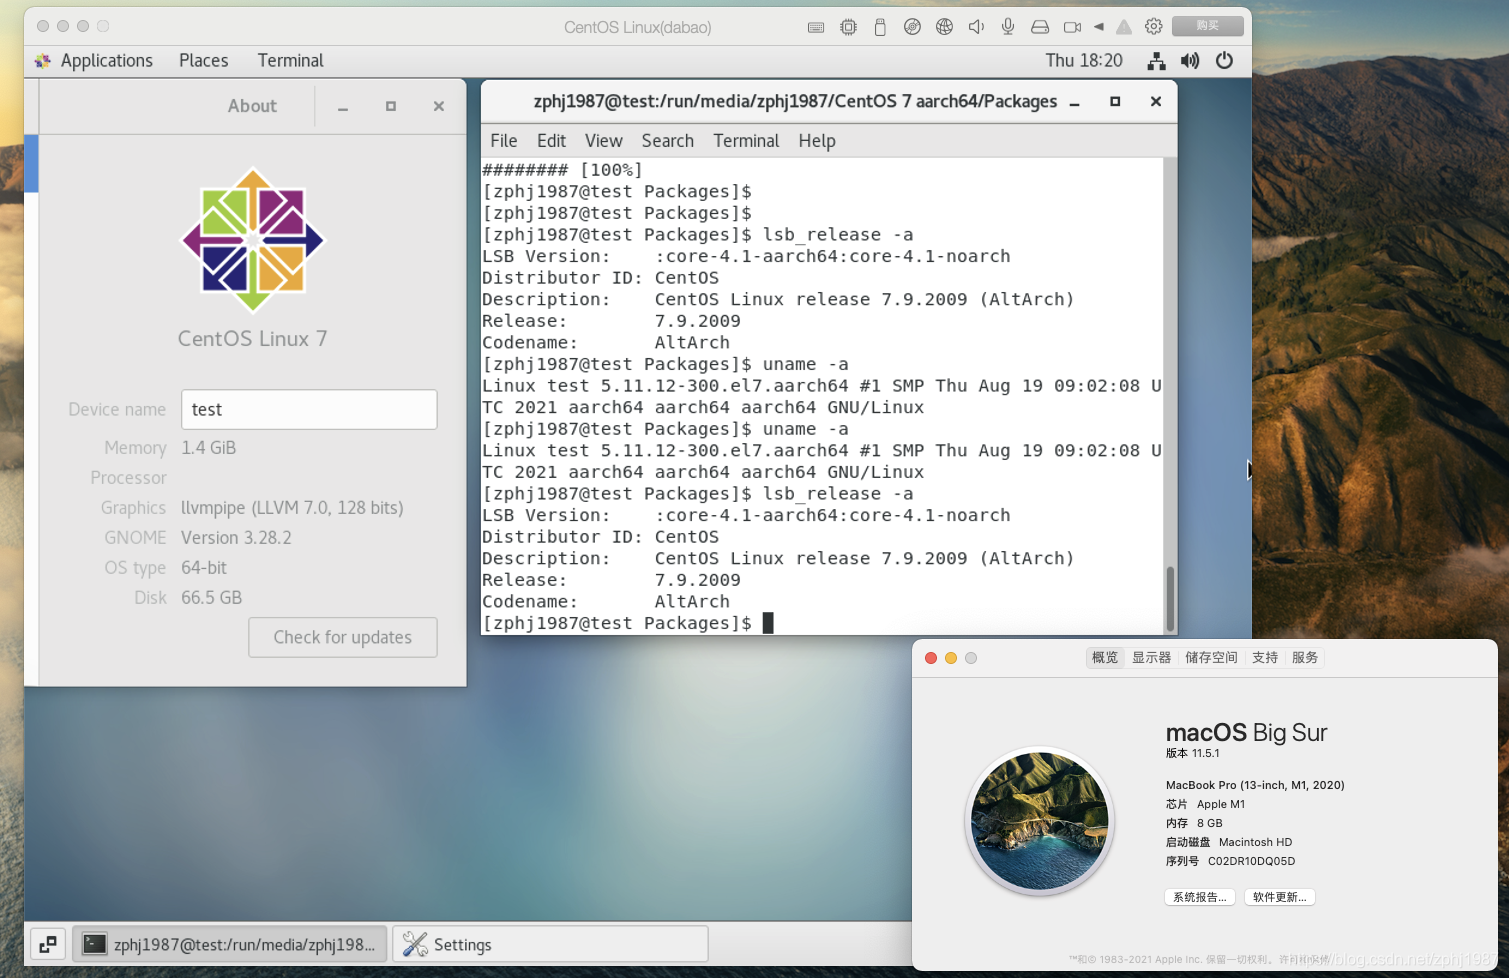Screen dimensions: 1509x978
Task: Click 系统报告... button
Action: pos(1200,897)
